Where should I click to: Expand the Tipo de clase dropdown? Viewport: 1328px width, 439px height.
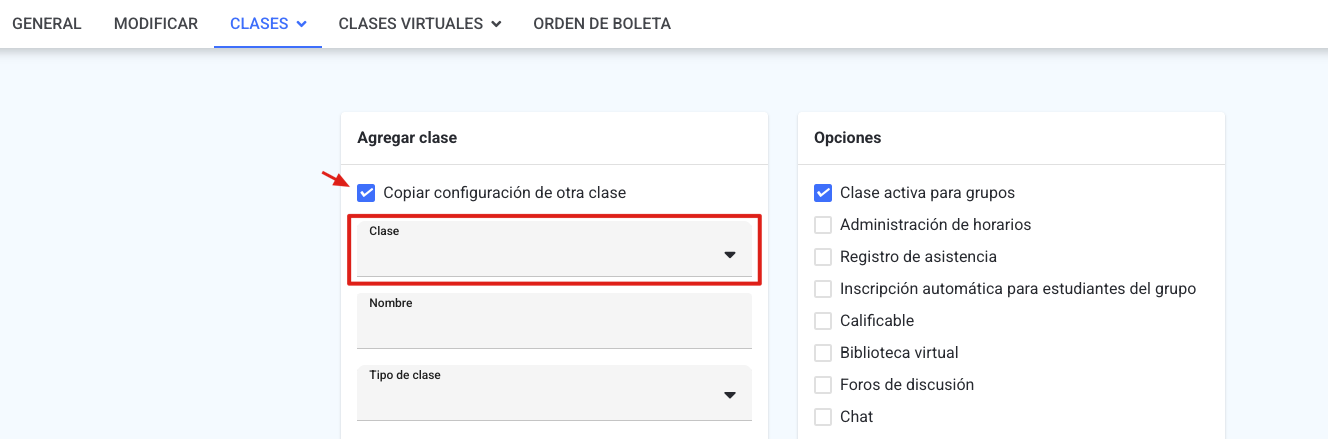[x=554, y=393]
